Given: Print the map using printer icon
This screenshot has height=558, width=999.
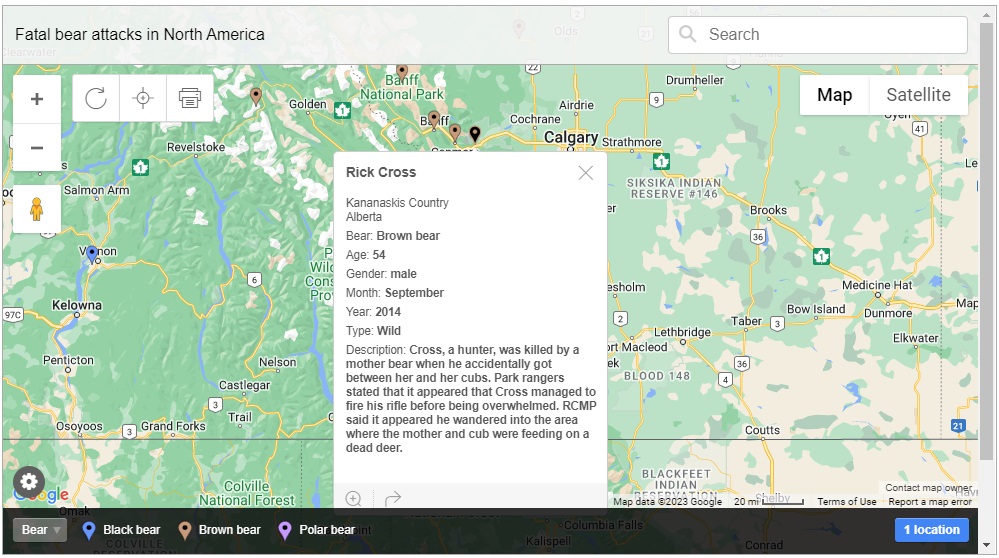Looking at the screenshot, I should pos(189,98).
